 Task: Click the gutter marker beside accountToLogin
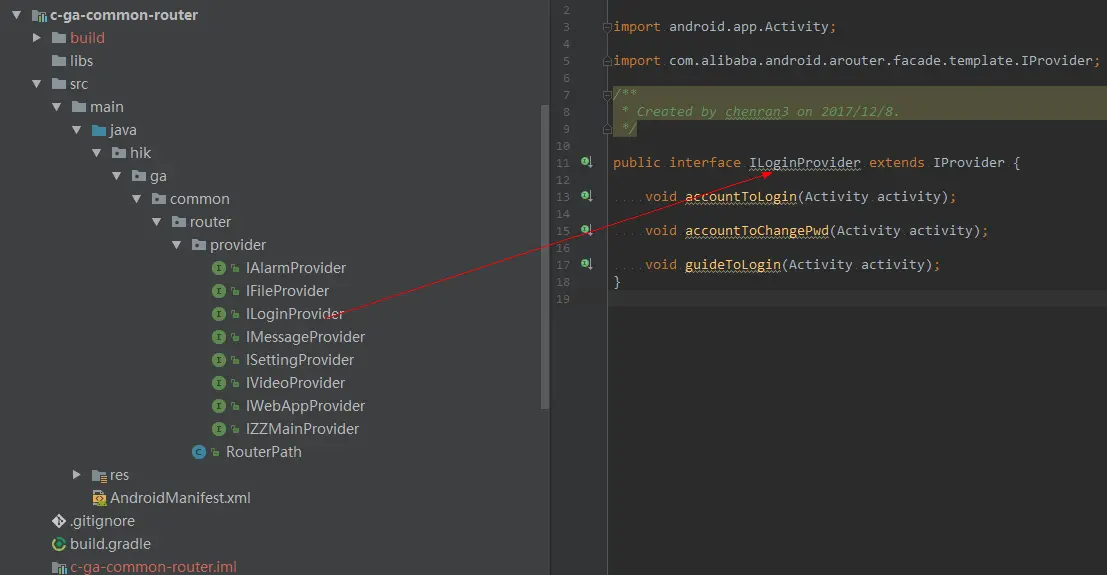pos(587,197)
